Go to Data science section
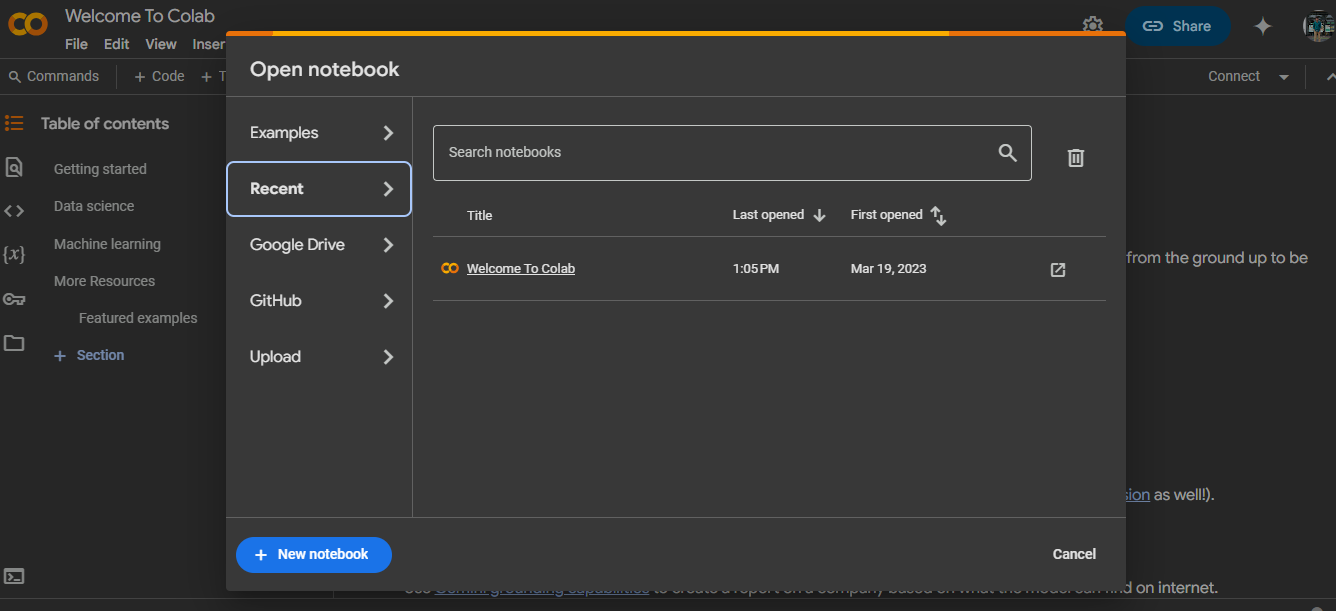This screenshot has width=1336, height=611. coord(94,206)
